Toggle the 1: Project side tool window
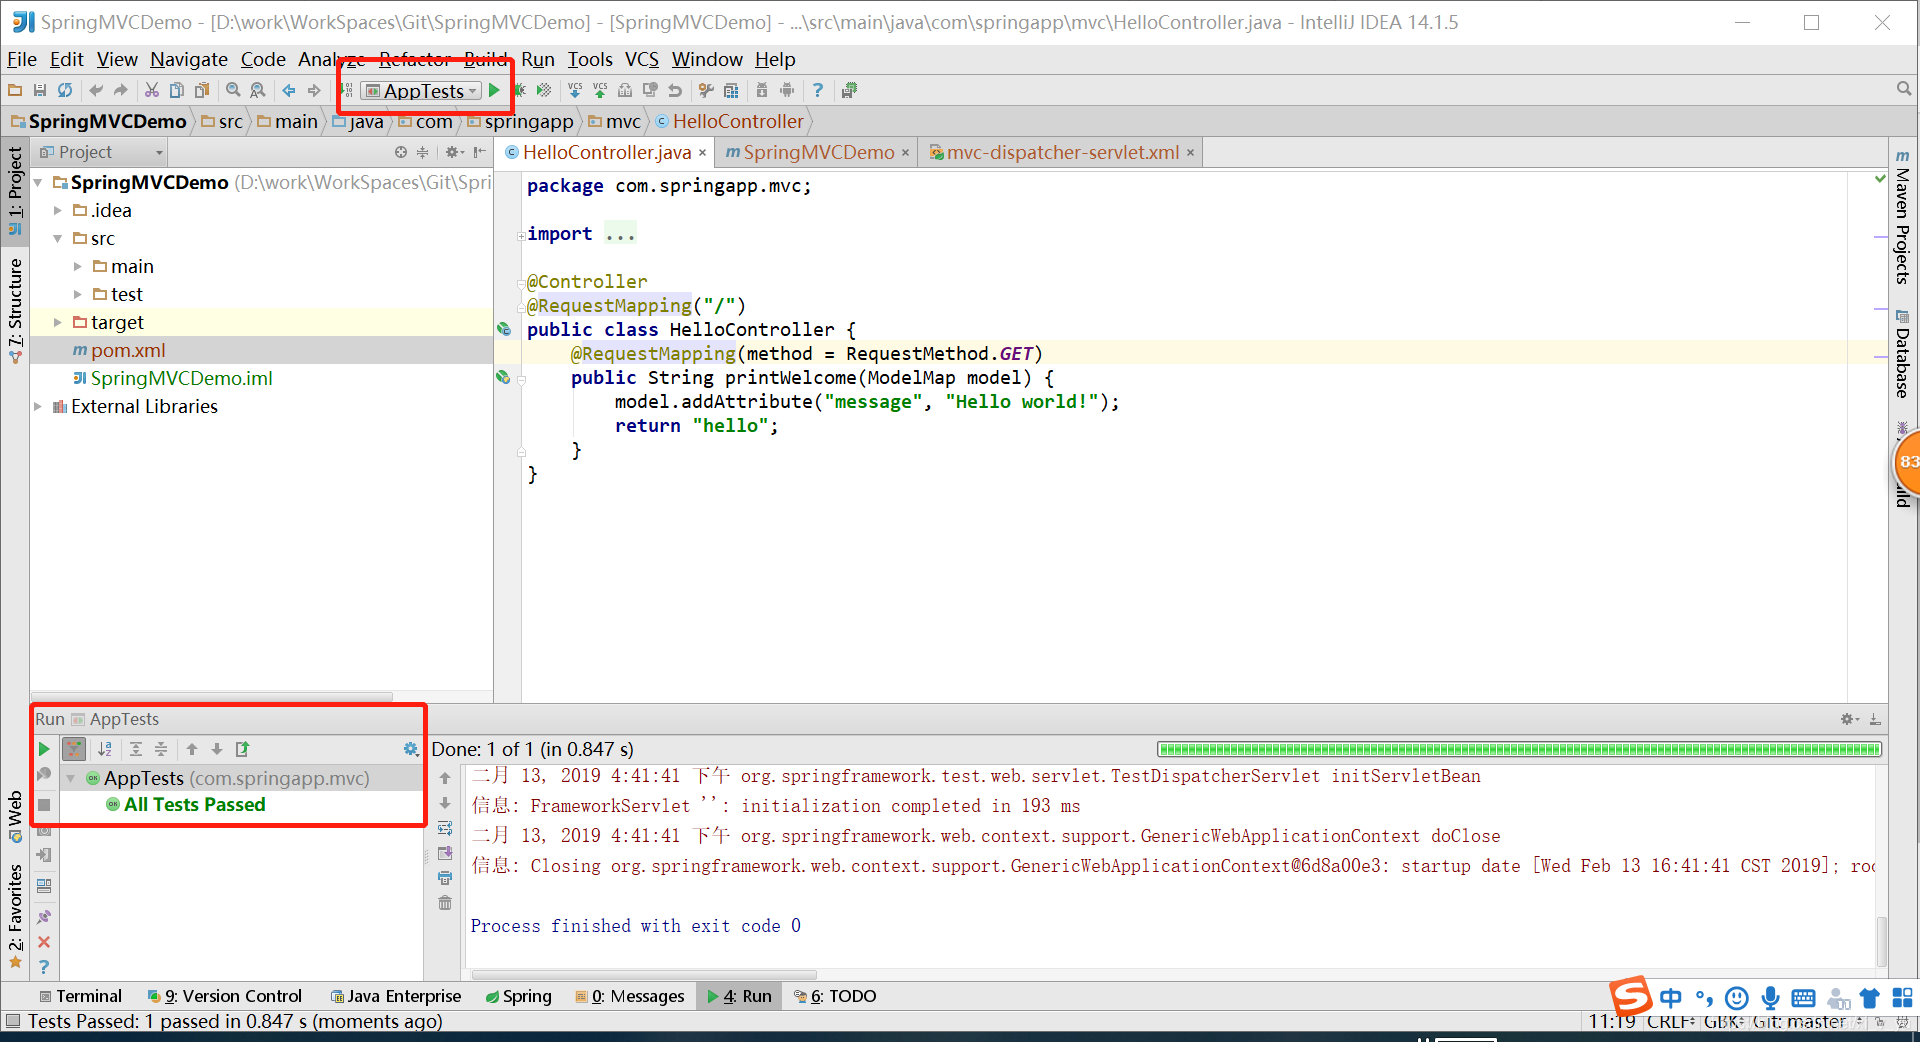1920x1042 pixels. tap(15, 190)
